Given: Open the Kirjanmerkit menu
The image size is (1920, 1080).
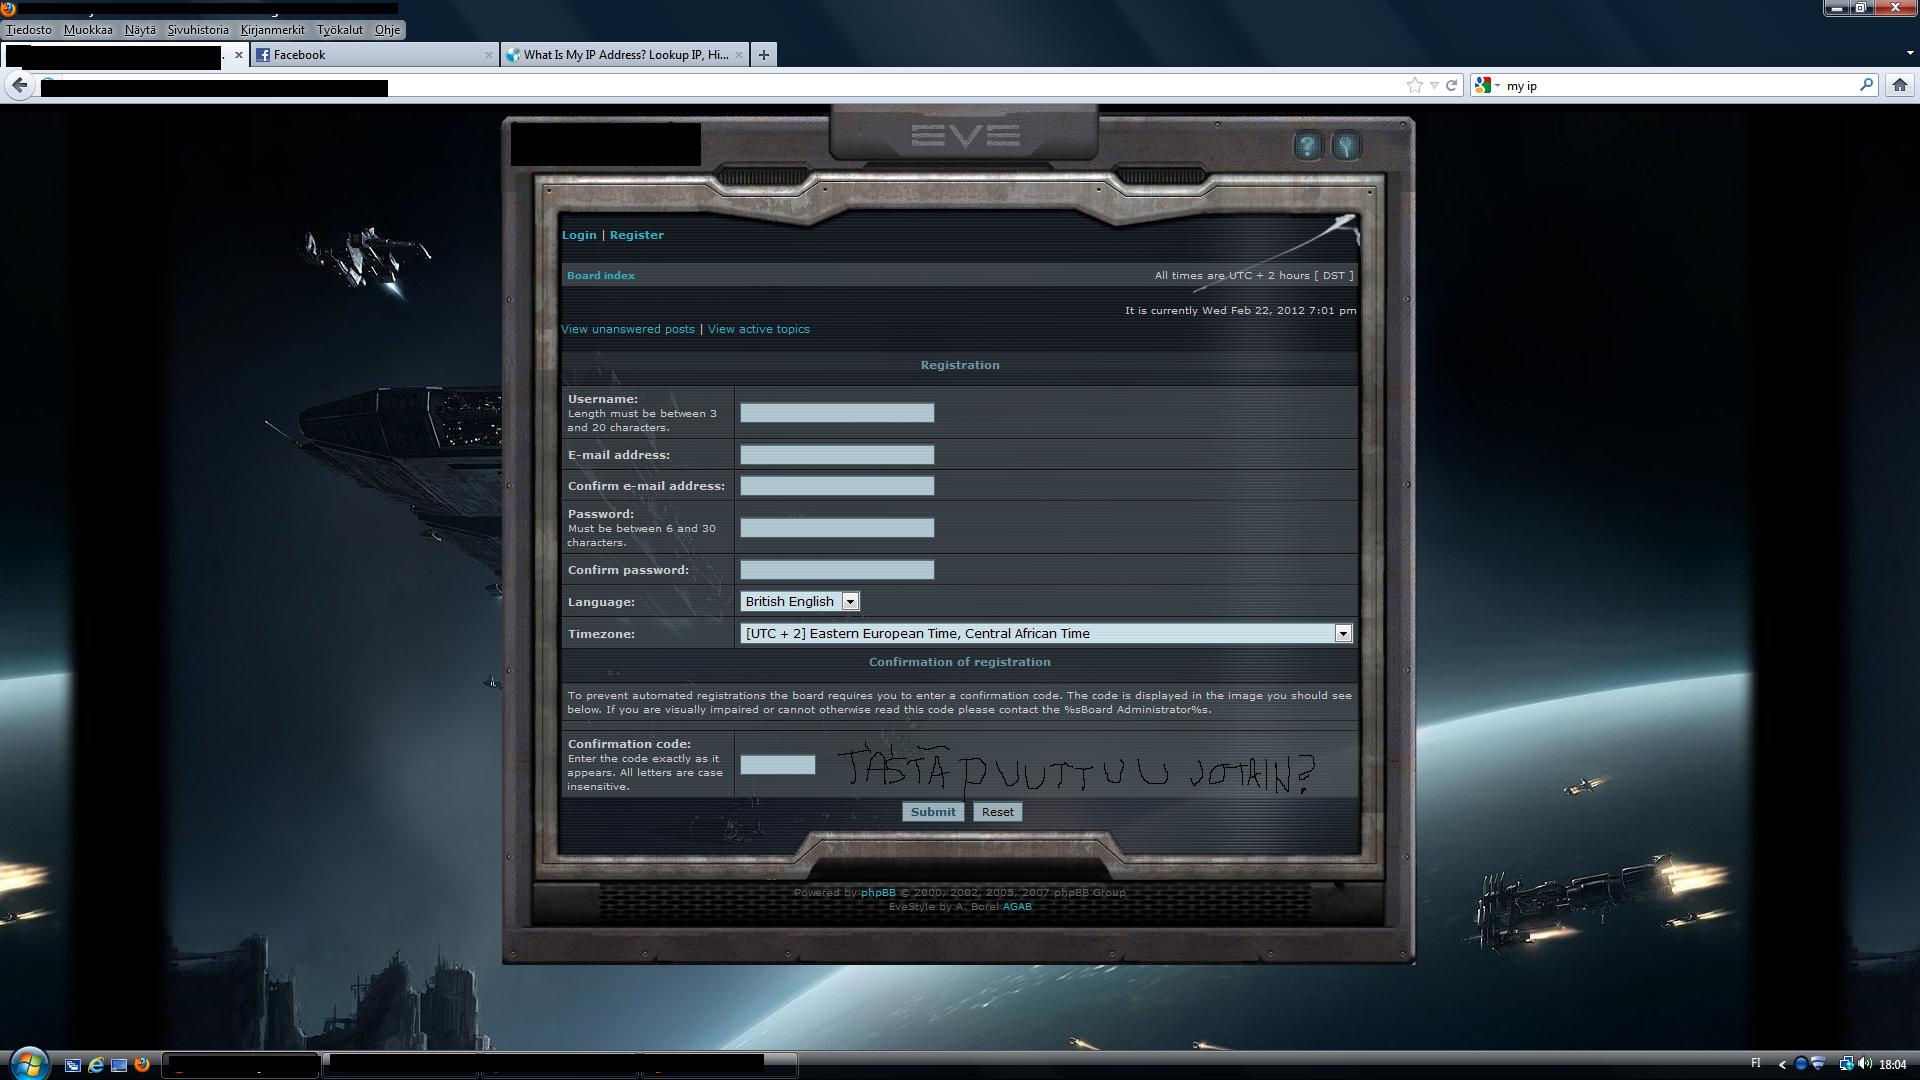Looking at the screenshot, I should (272, 30).
